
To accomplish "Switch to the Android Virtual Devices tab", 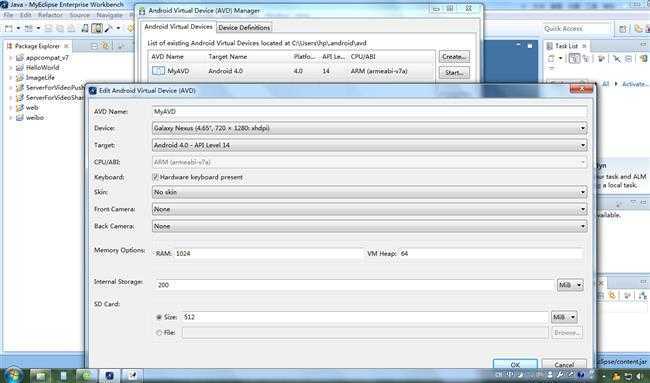I will click(x=178, y=27).
